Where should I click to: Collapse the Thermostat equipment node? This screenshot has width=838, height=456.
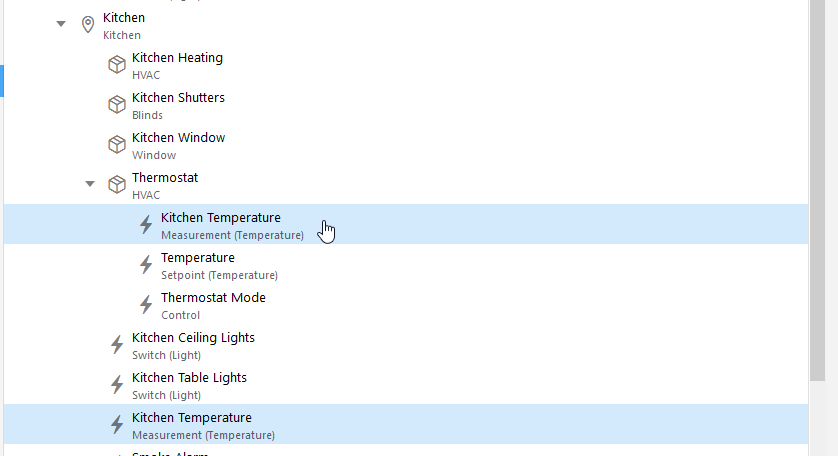[90, 185]
